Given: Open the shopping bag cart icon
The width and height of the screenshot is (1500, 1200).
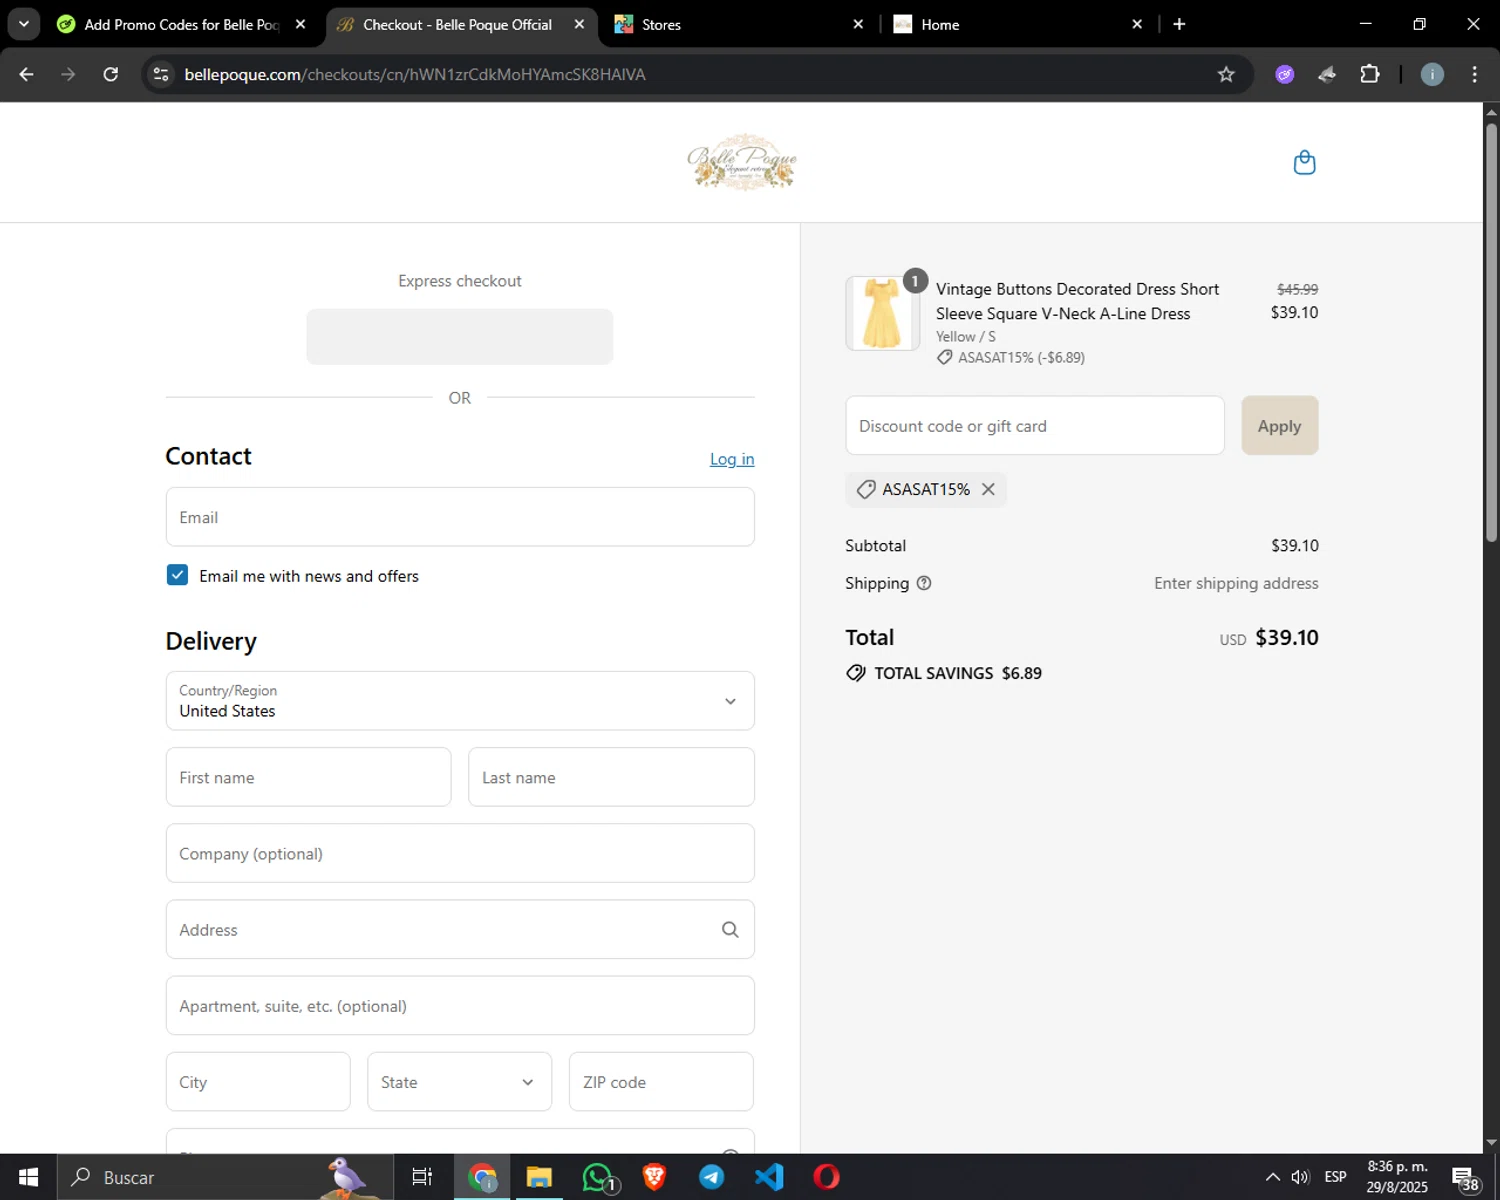Looking at the screenshot, I should [x=1304, y=162].
